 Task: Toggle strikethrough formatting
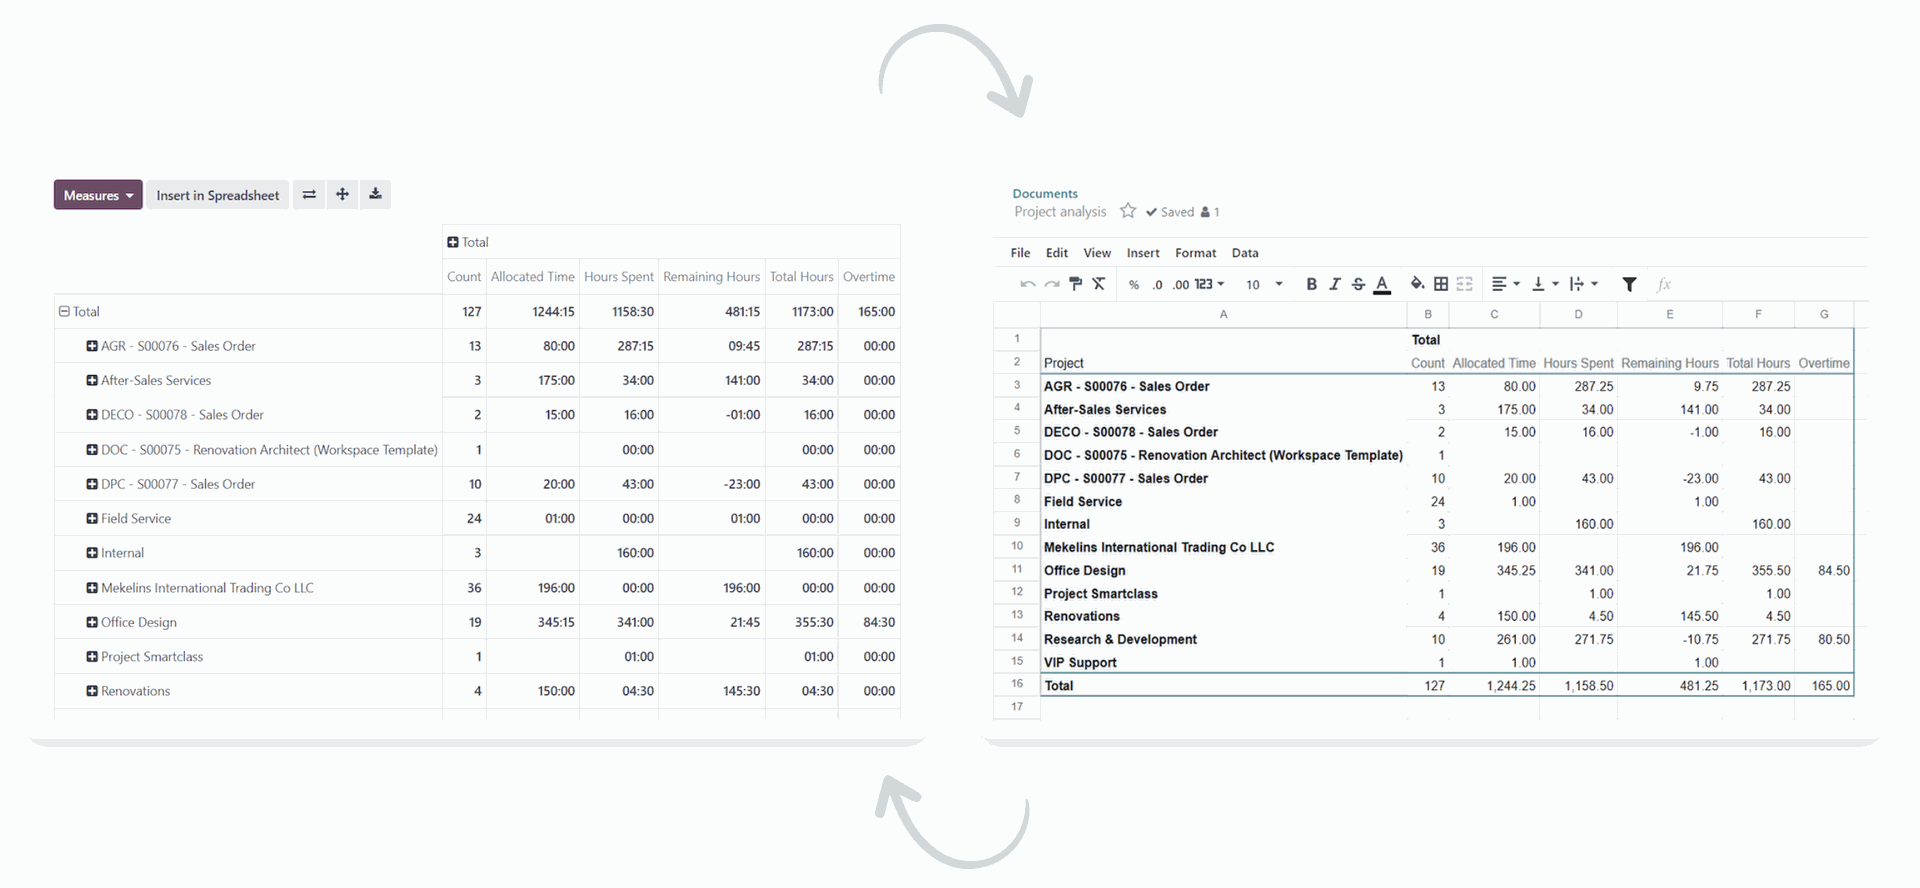1358,284
